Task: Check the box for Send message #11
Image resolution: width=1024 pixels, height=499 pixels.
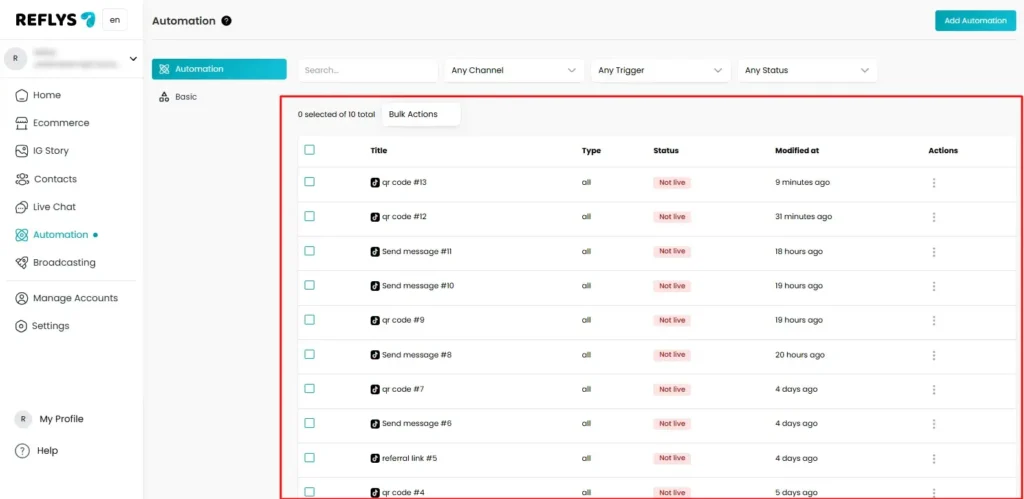Action: coord(310,251)
